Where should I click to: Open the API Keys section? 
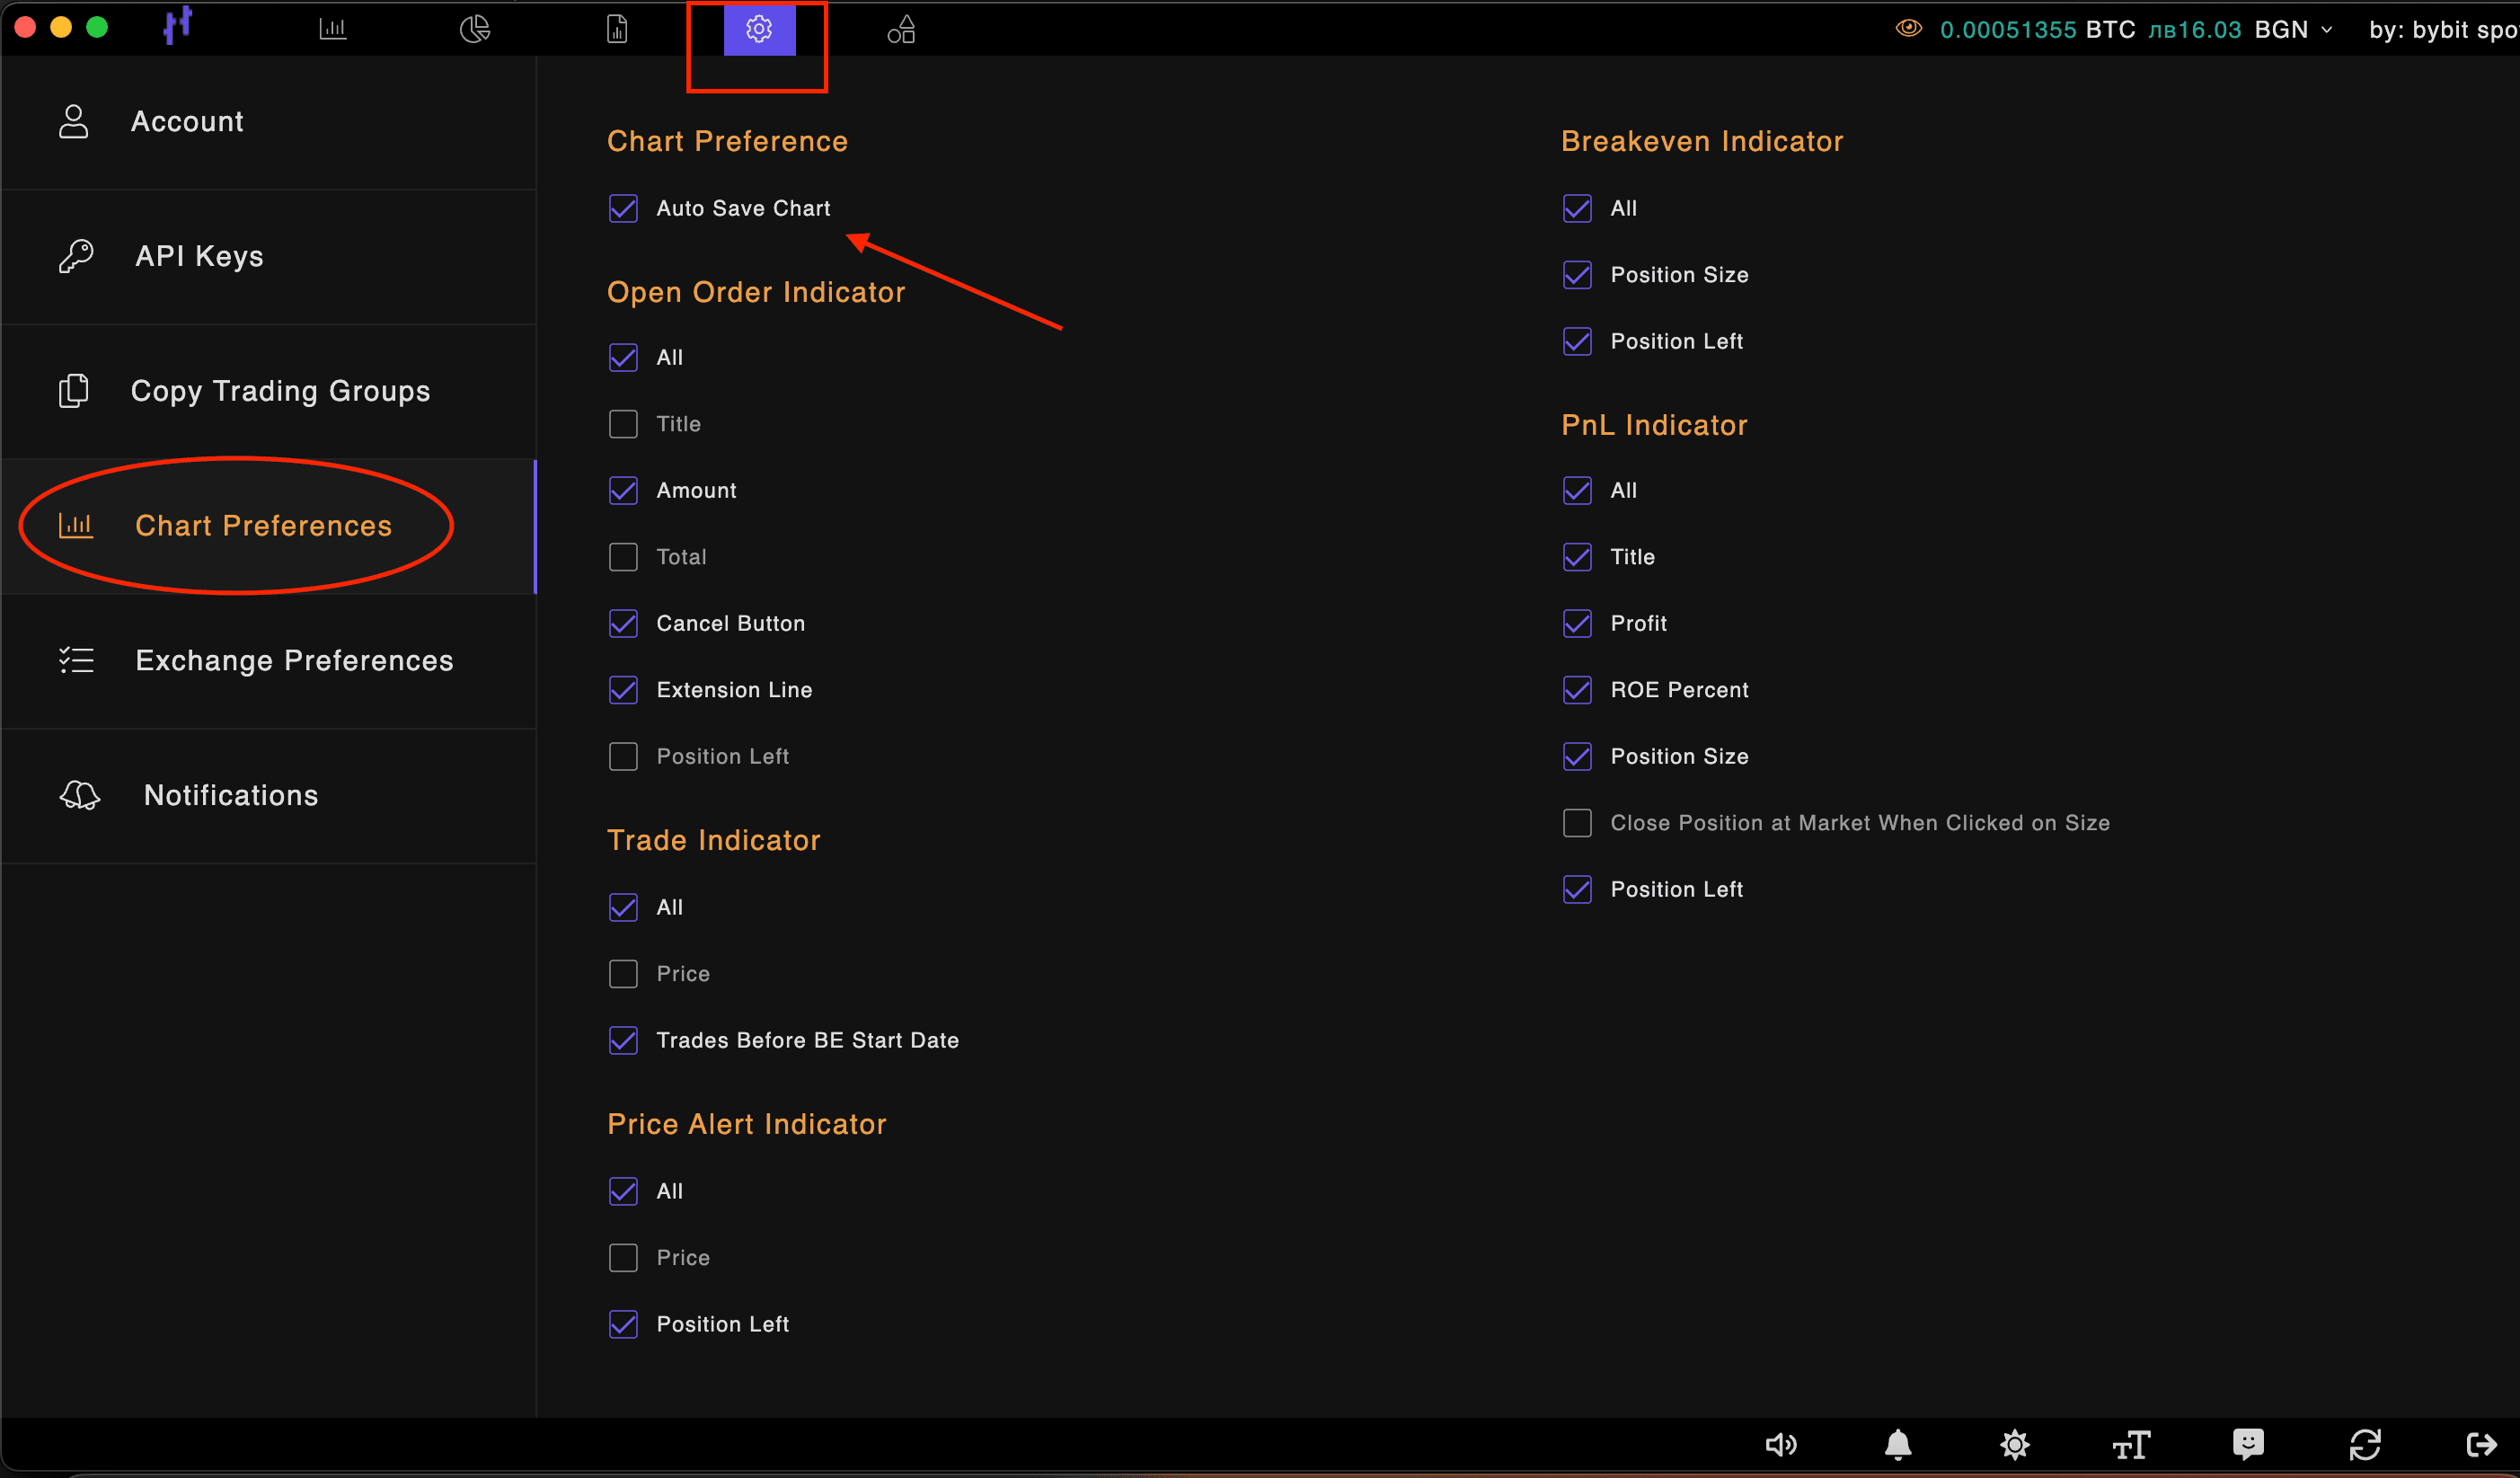[x=198, y=256]
